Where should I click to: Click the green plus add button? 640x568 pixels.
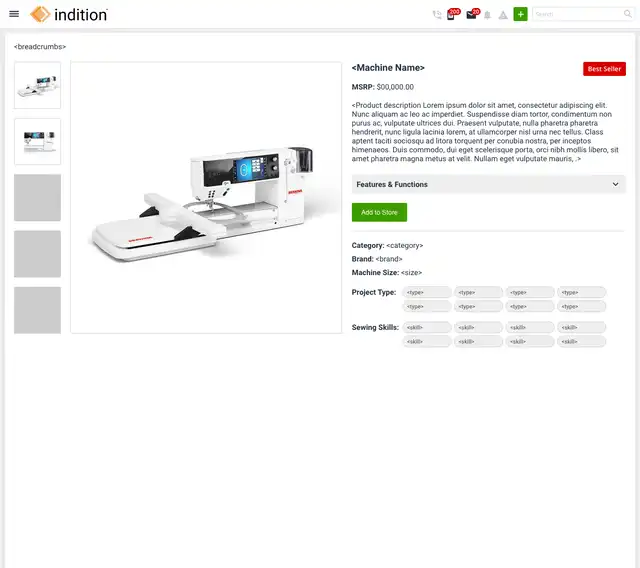tap(520, 14)
